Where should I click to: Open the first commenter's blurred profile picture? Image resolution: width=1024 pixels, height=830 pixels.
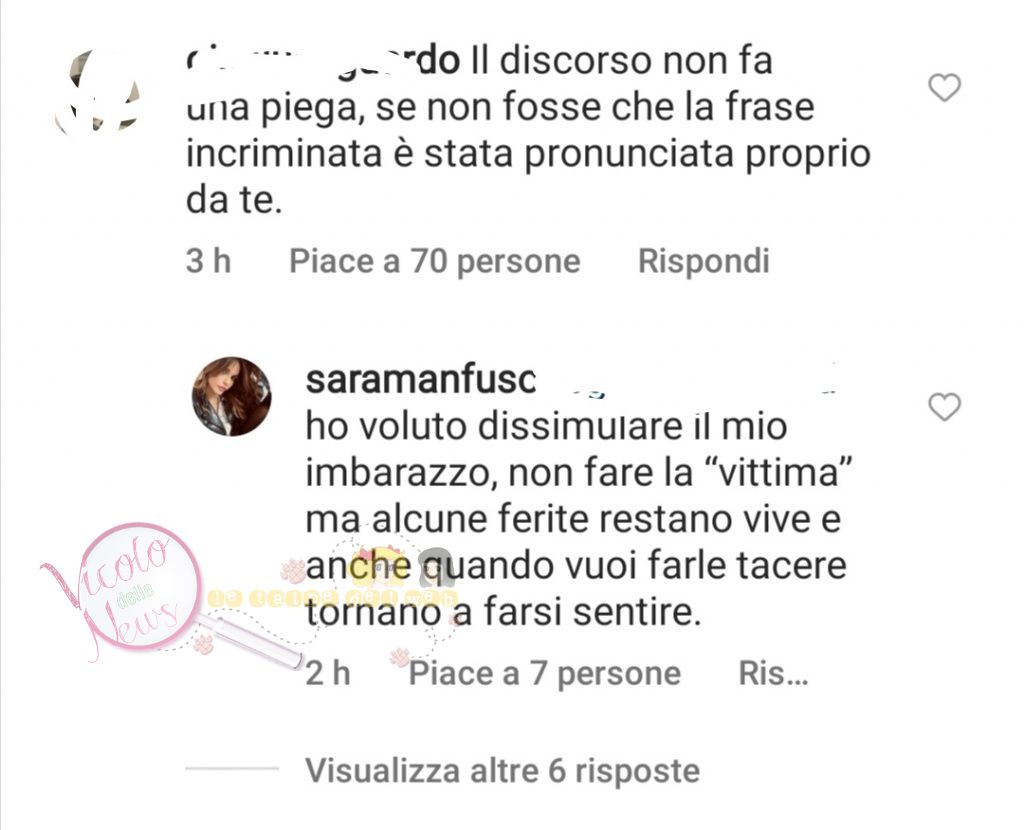tap(98, 89)
